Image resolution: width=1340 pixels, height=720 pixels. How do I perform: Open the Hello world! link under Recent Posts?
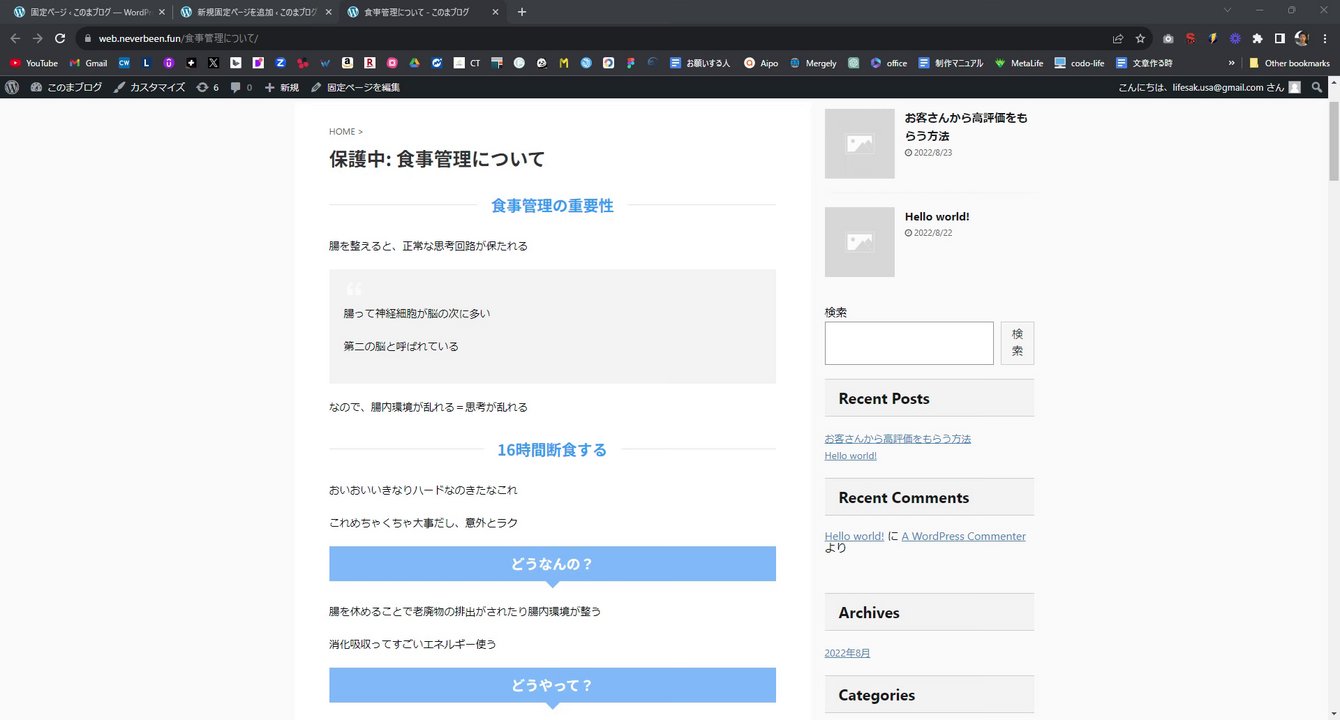coord(850,455)
